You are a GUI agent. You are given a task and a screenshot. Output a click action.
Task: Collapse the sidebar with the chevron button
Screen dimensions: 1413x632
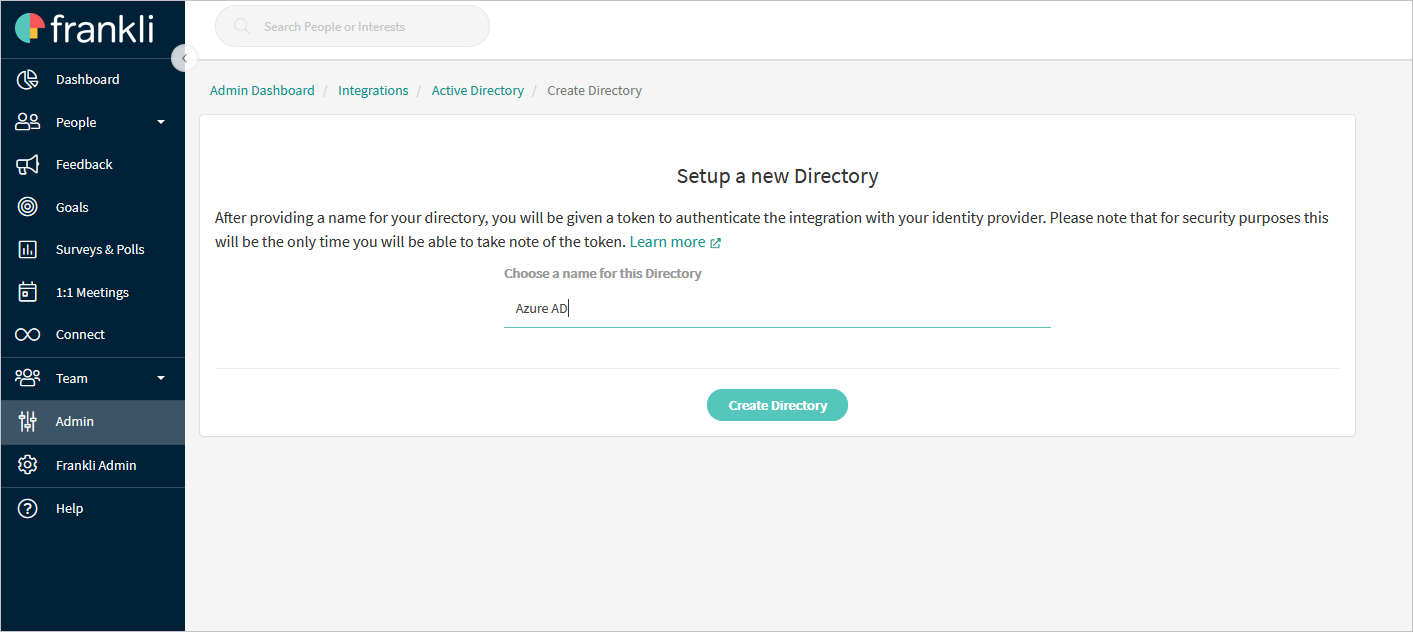(184, 58)
